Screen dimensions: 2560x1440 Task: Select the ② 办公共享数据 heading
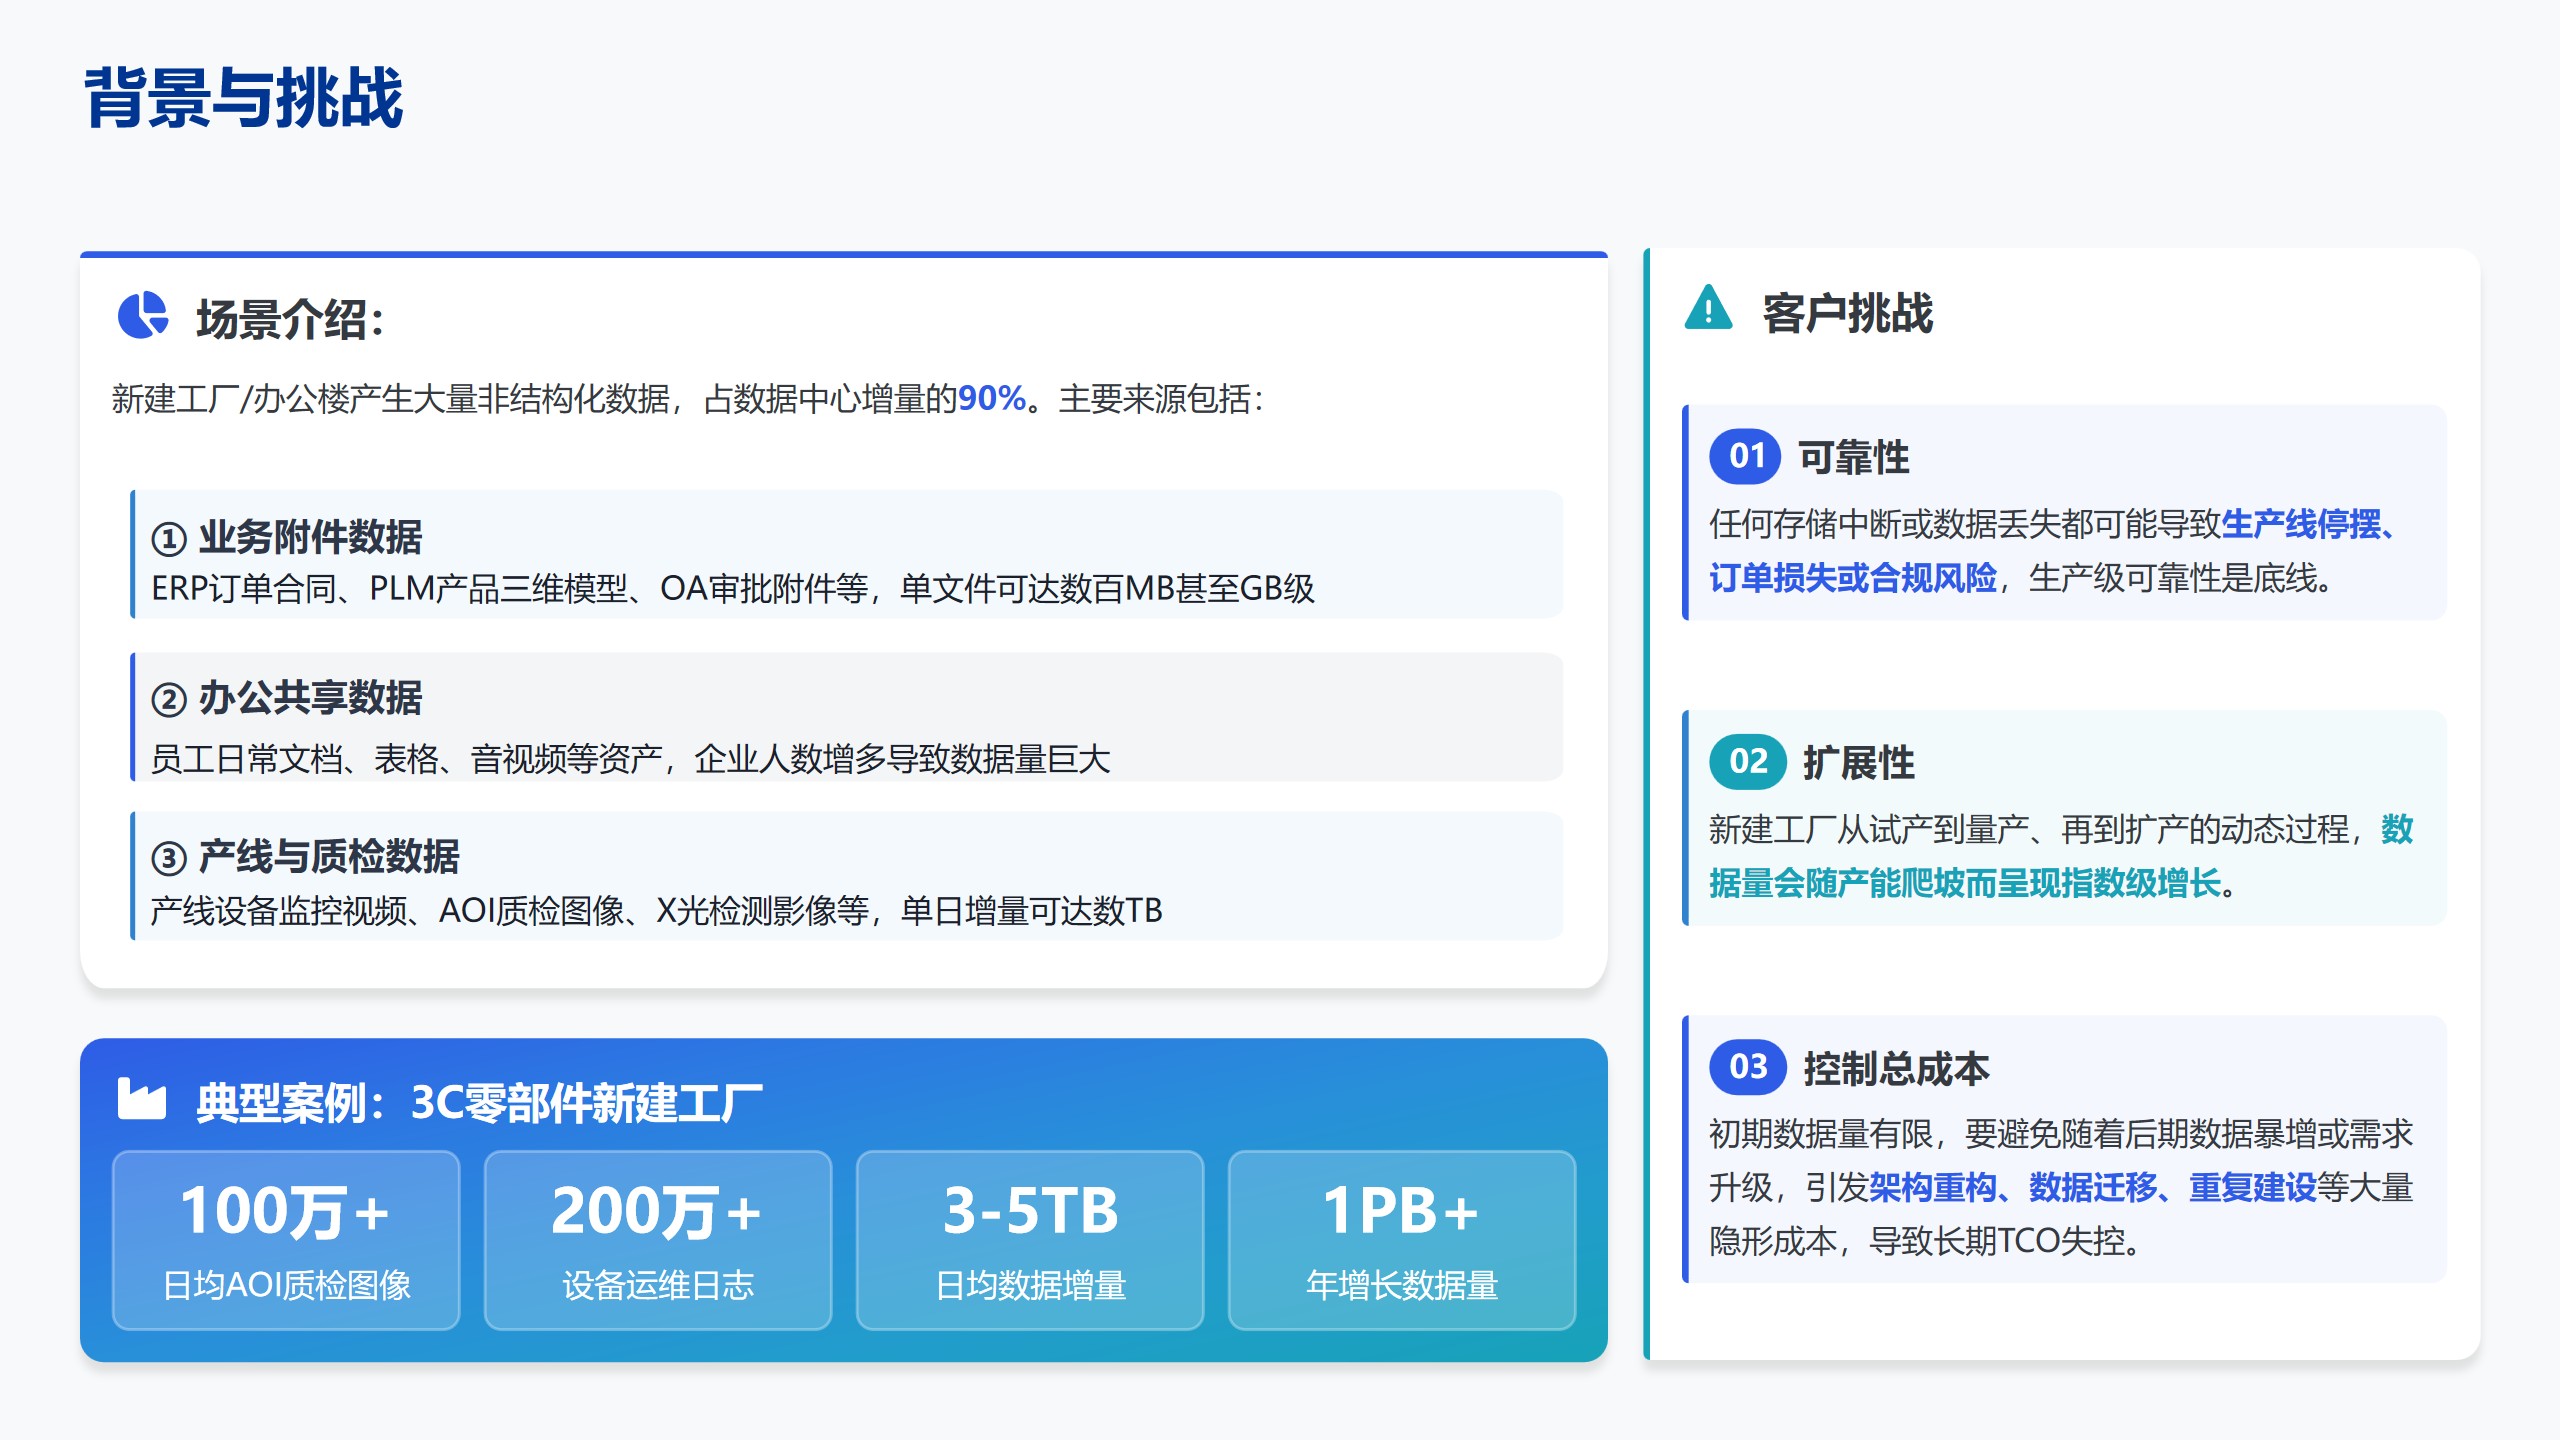click(x=286, y=698)
